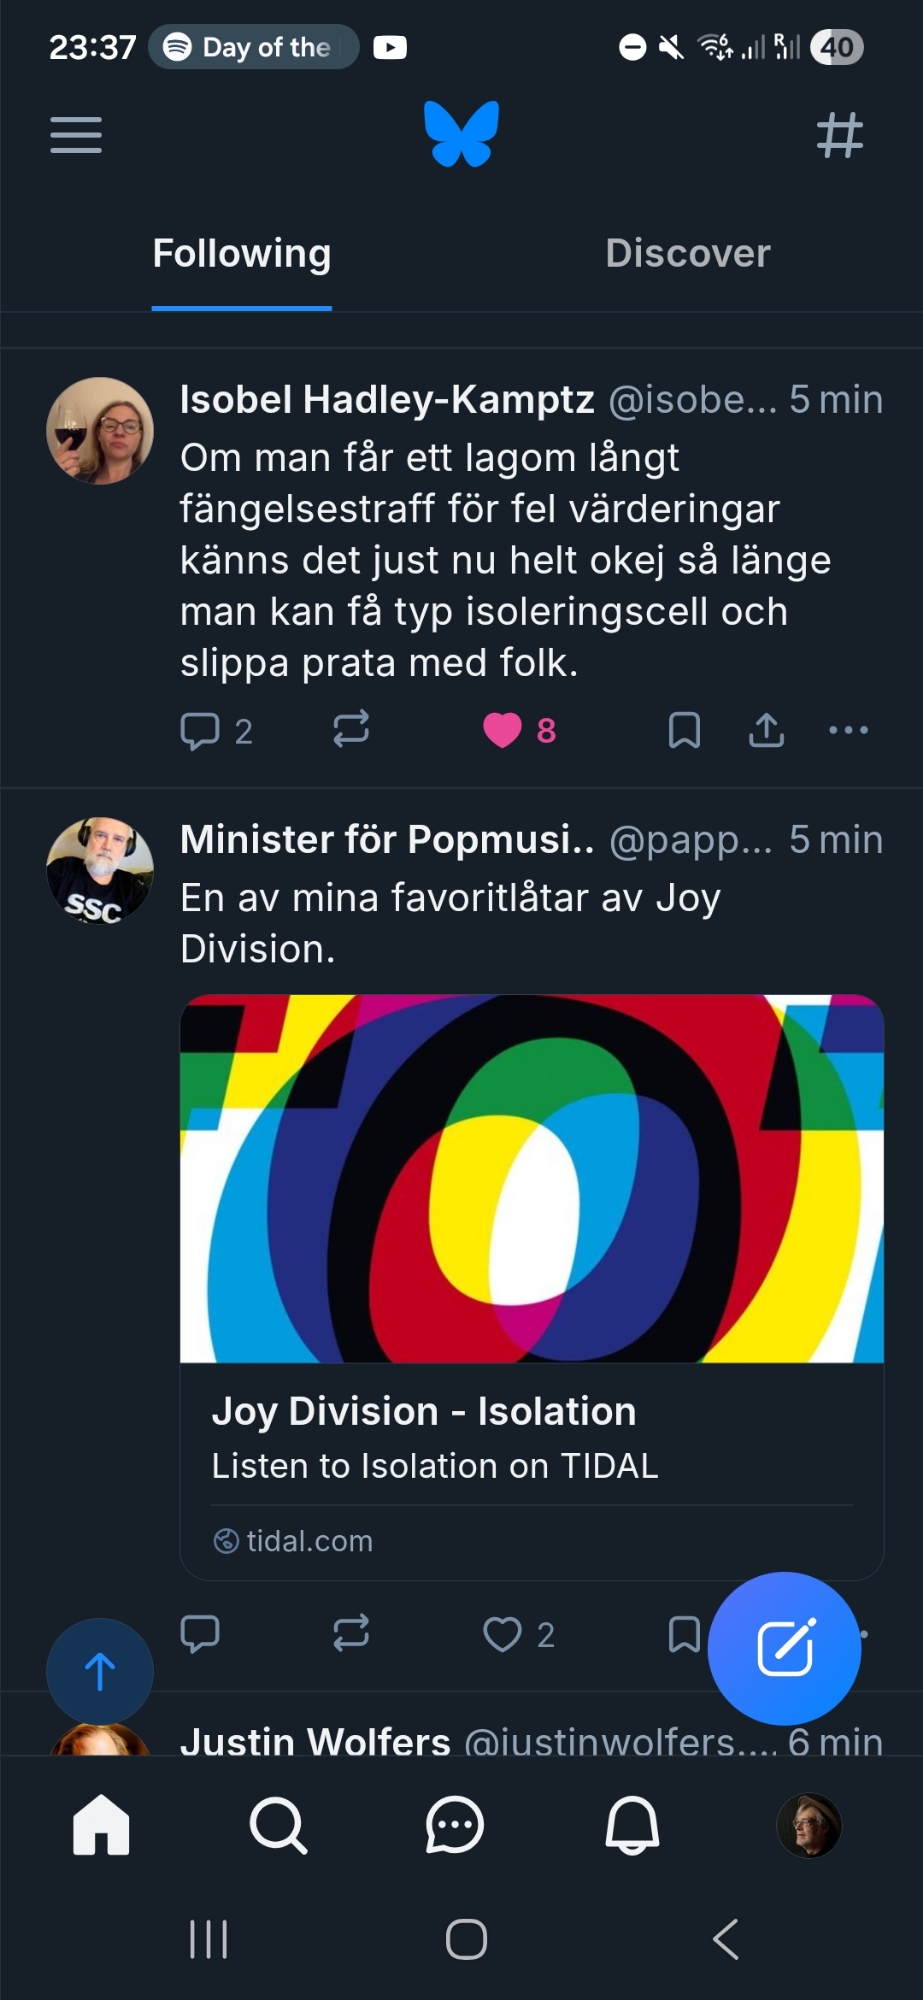
Task: Open the hamburger side menu
Action: (x=76, y=135)
